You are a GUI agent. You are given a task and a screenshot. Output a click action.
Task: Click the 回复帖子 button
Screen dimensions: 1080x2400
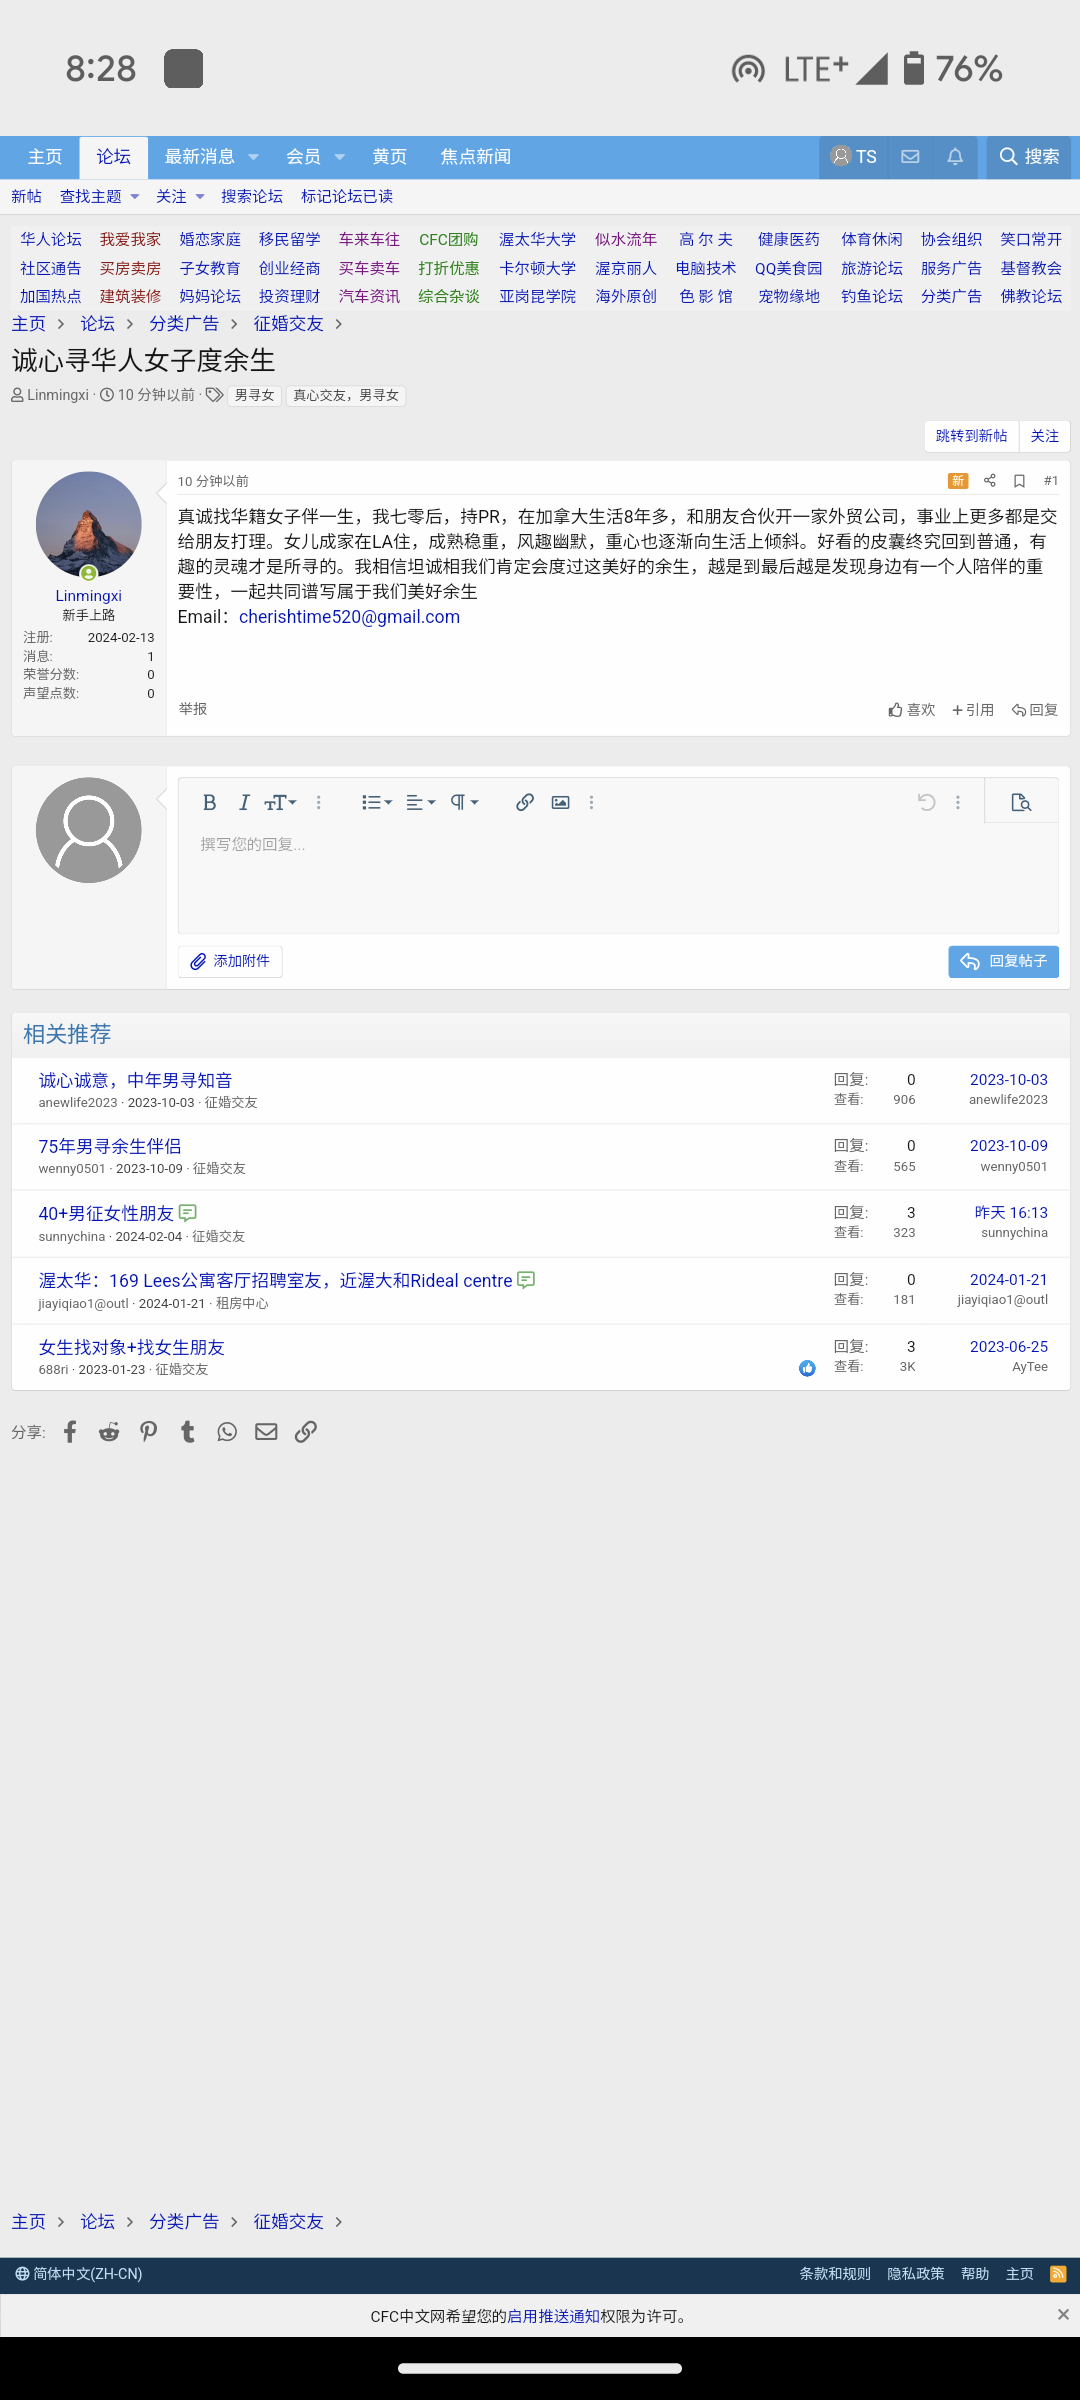click(1003, 962)
